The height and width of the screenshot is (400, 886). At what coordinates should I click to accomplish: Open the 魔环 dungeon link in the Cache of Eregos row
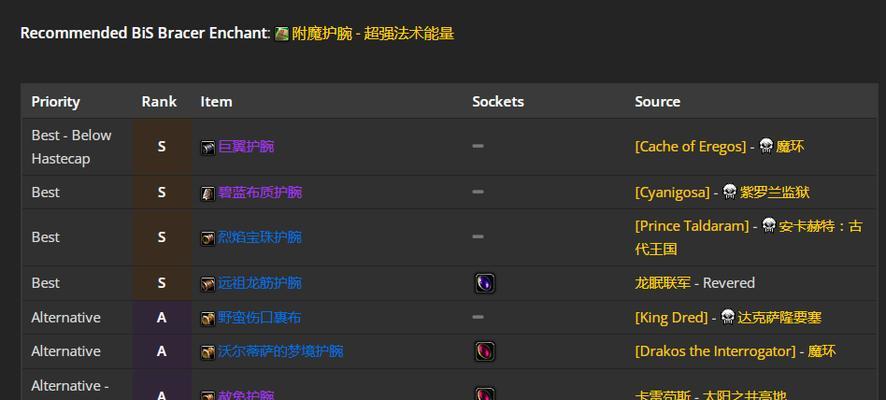790,147
